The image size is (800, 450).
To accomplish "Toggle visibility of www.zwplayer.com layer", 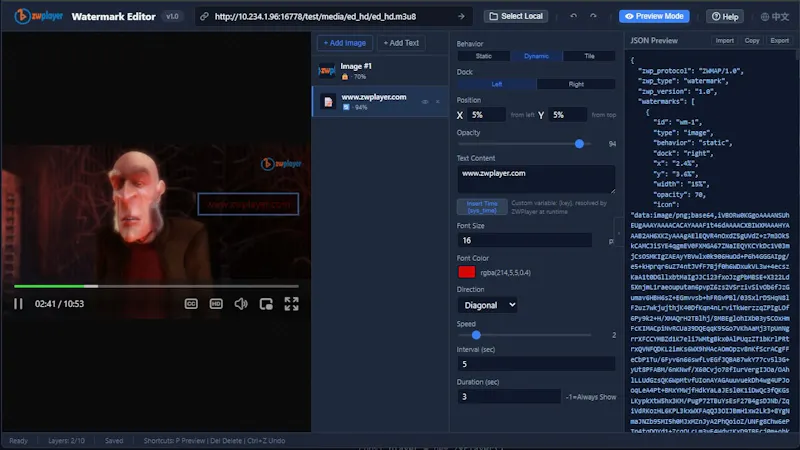I will pos(424,102).
